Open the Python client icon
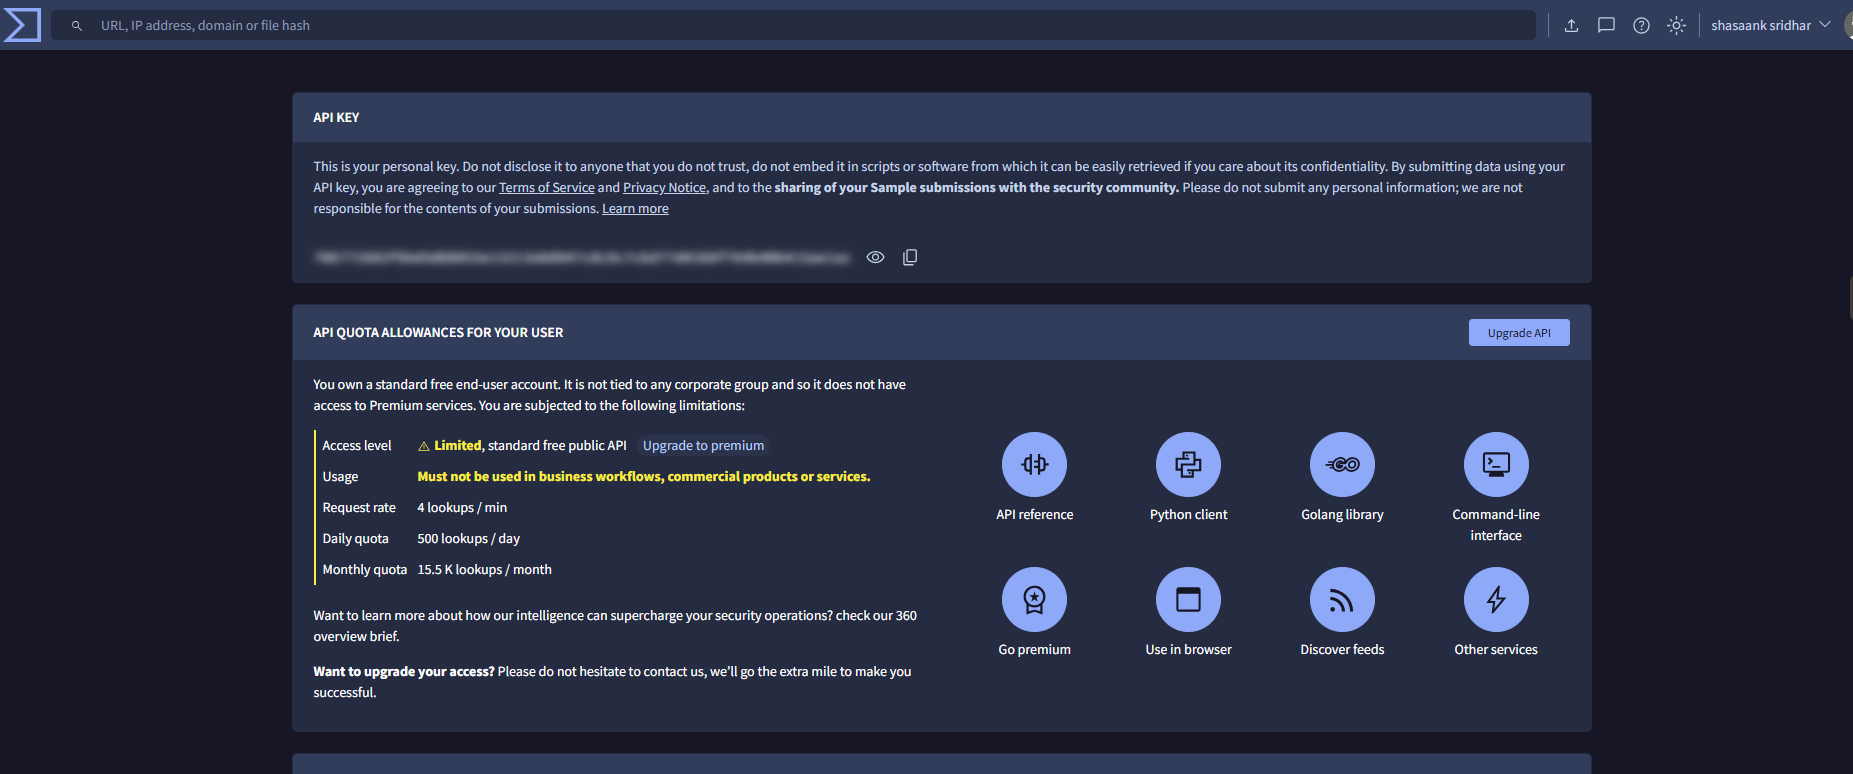Image resolution: width=1853 pixels, height=774 pixels. [1188, 464]
